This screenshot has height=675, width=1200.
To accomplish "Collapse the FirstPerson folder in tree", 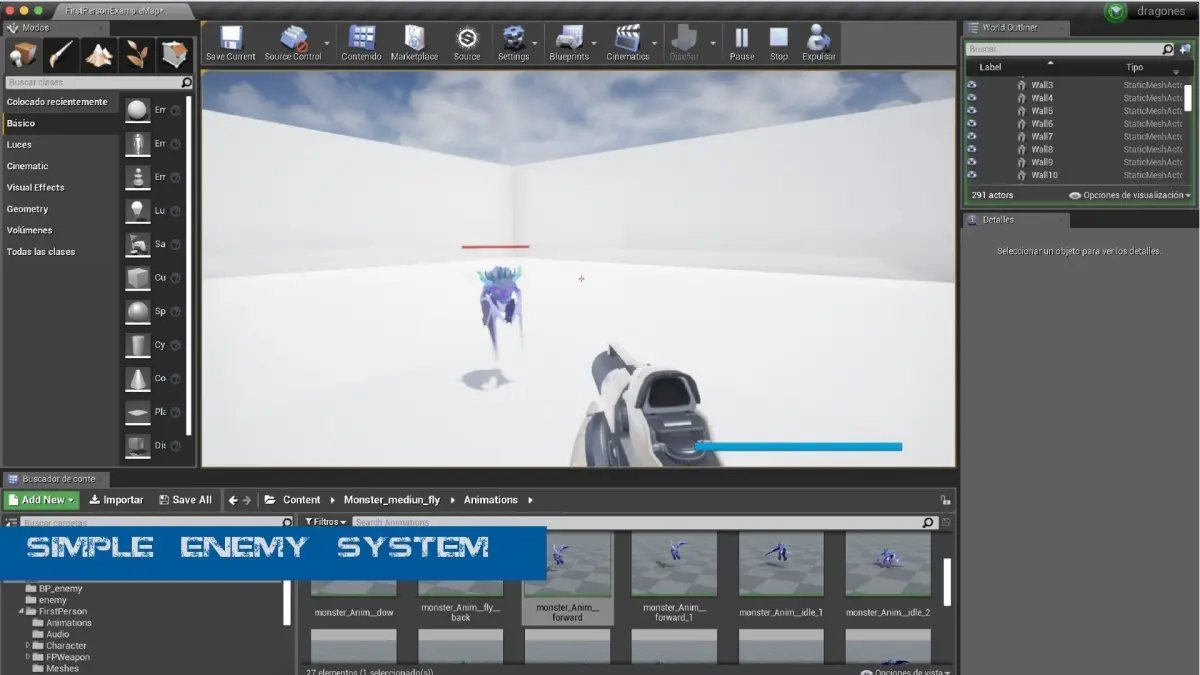I will click(x=21, y=611).
